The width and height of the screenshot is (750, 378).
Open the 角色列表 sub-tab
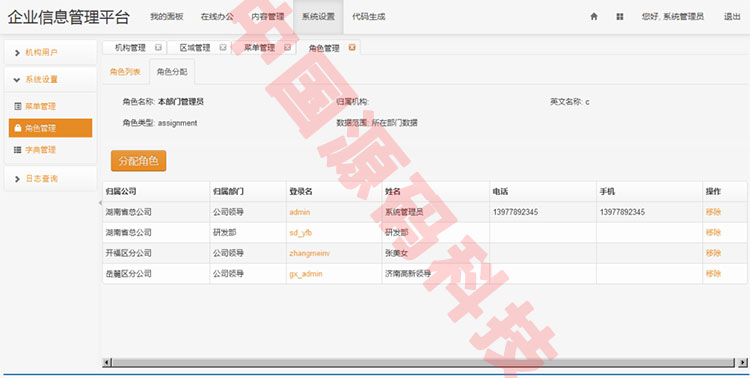(x=125, y=72)
